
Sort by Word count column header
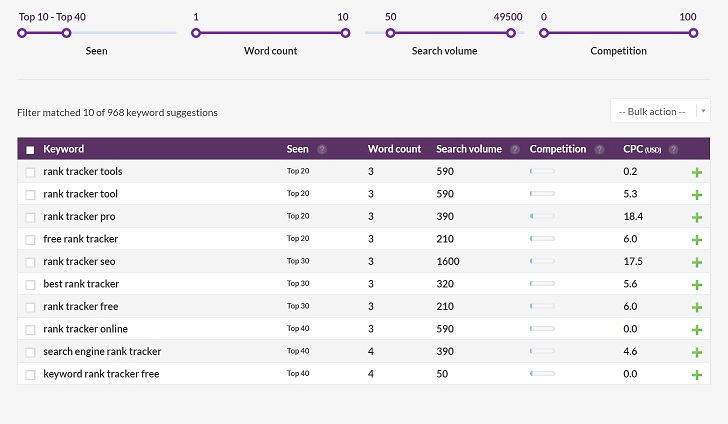click(394, 149)
